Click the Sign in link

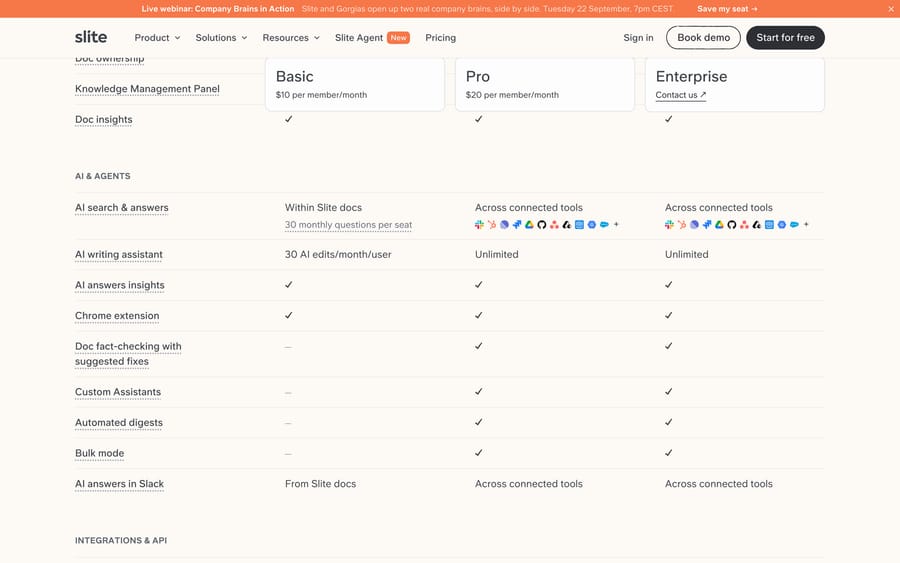638,37
